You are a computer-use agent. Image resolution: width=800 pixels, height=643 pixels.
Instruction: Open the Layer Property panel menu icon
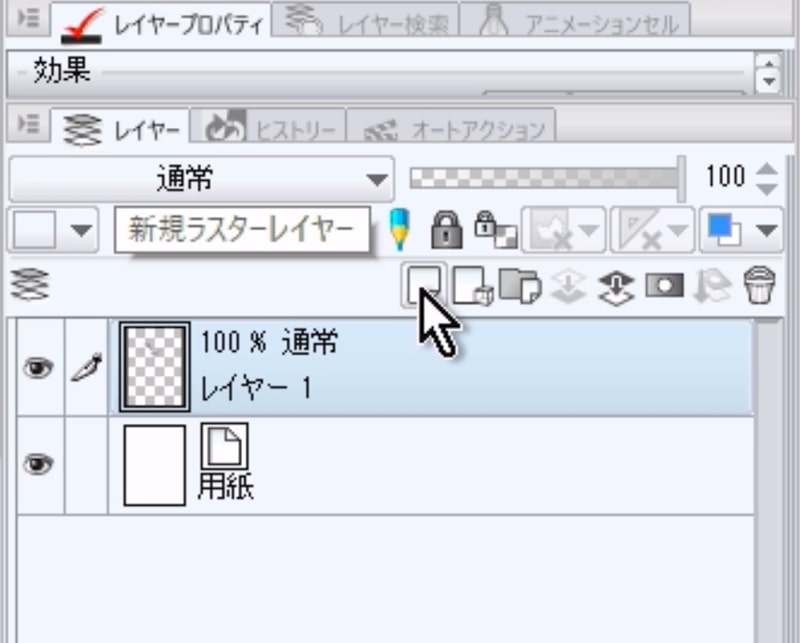[29, 18]
